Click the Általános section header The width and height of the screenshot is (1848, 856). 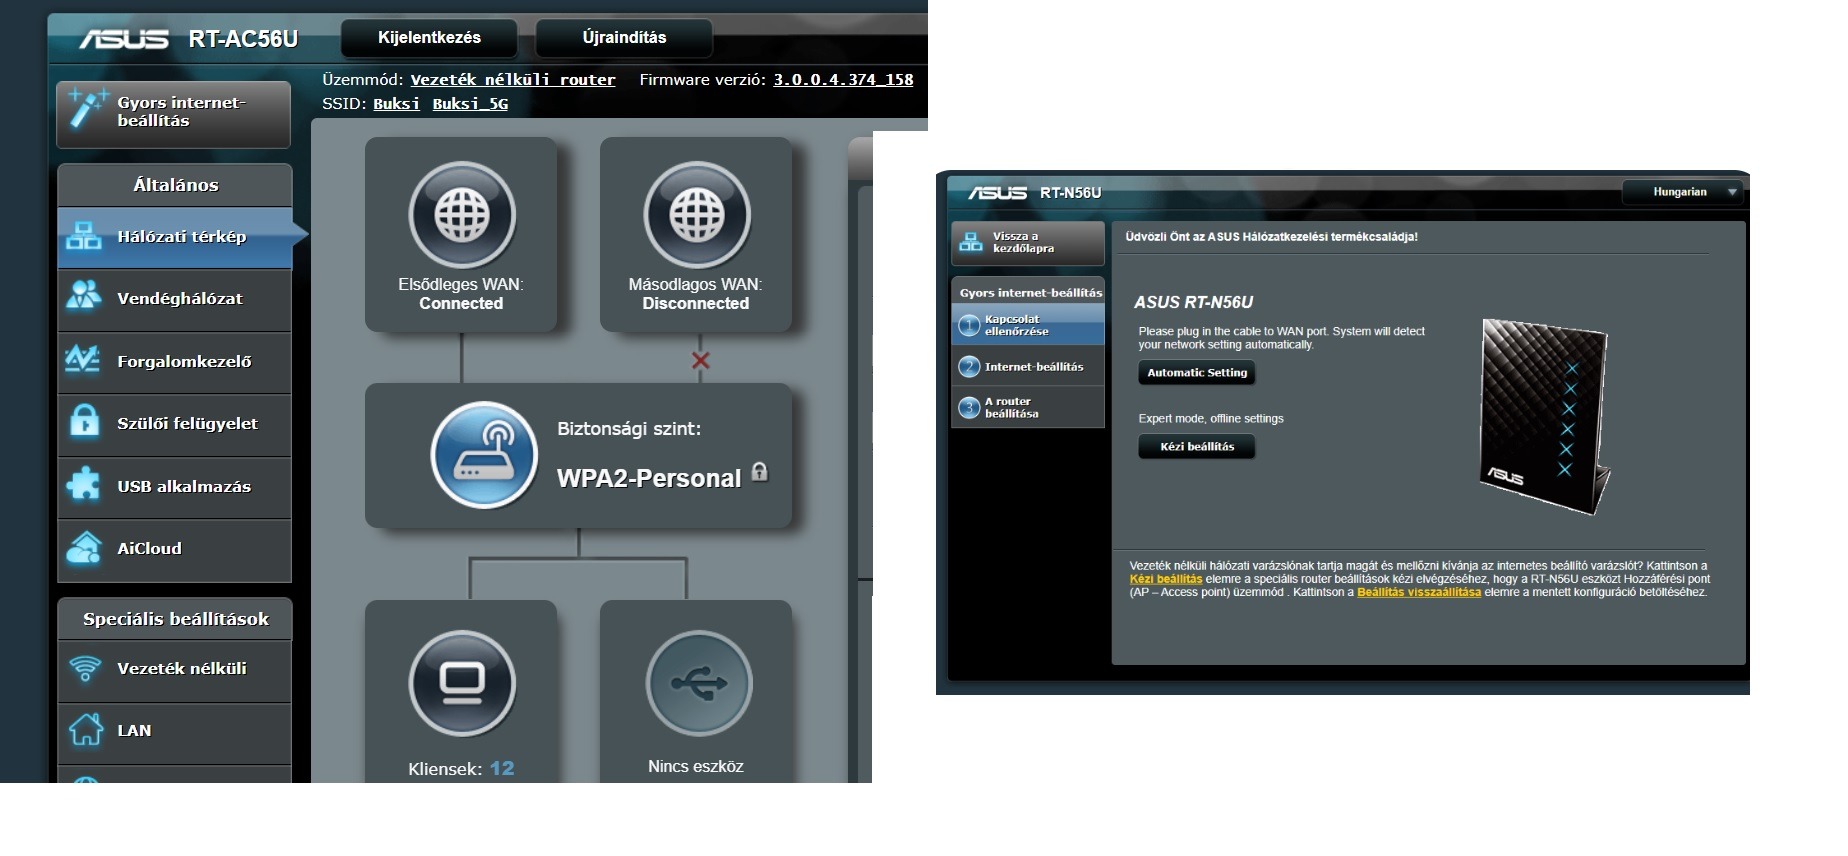click(x=175, y=185)
